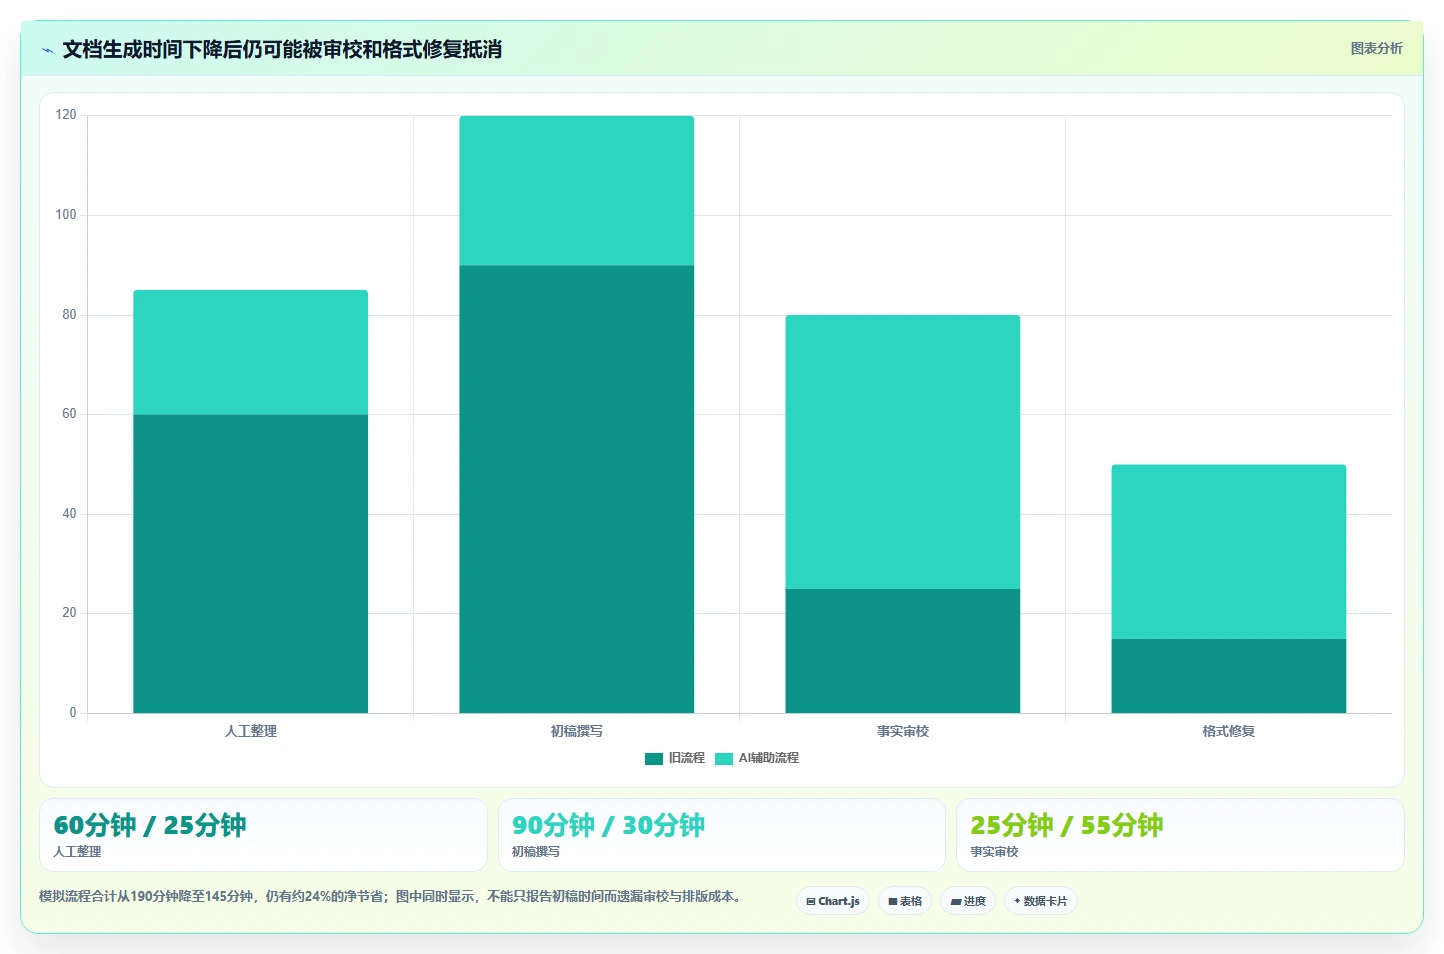
Task: Click the 人工整理 x-axis label
Action: [x=250, y=731]
